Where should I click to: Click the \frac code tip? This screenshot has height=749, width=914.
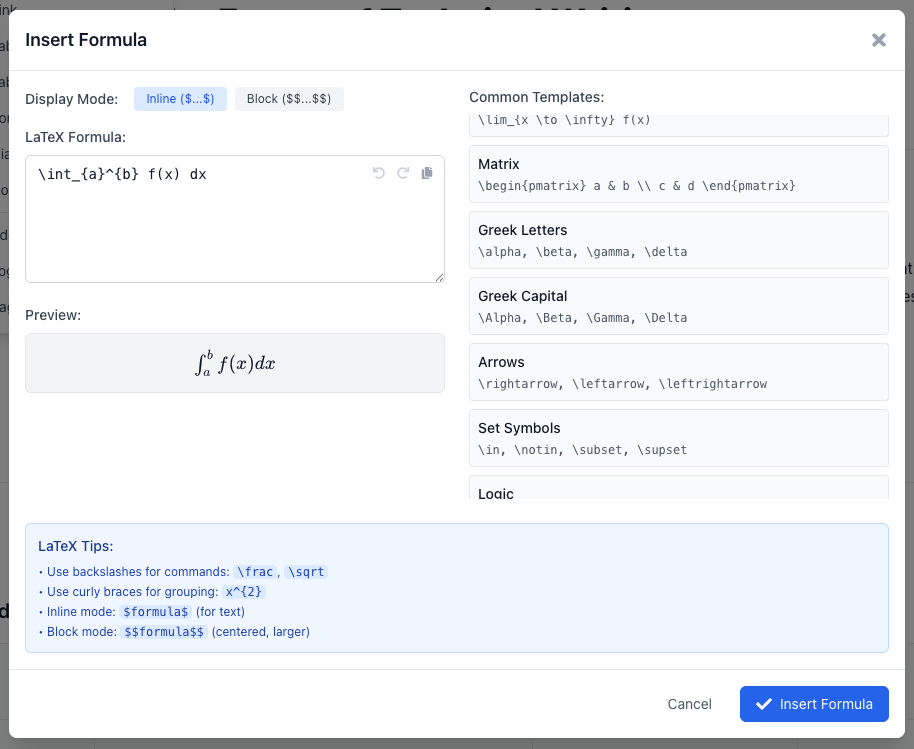(x=255, y=572)
